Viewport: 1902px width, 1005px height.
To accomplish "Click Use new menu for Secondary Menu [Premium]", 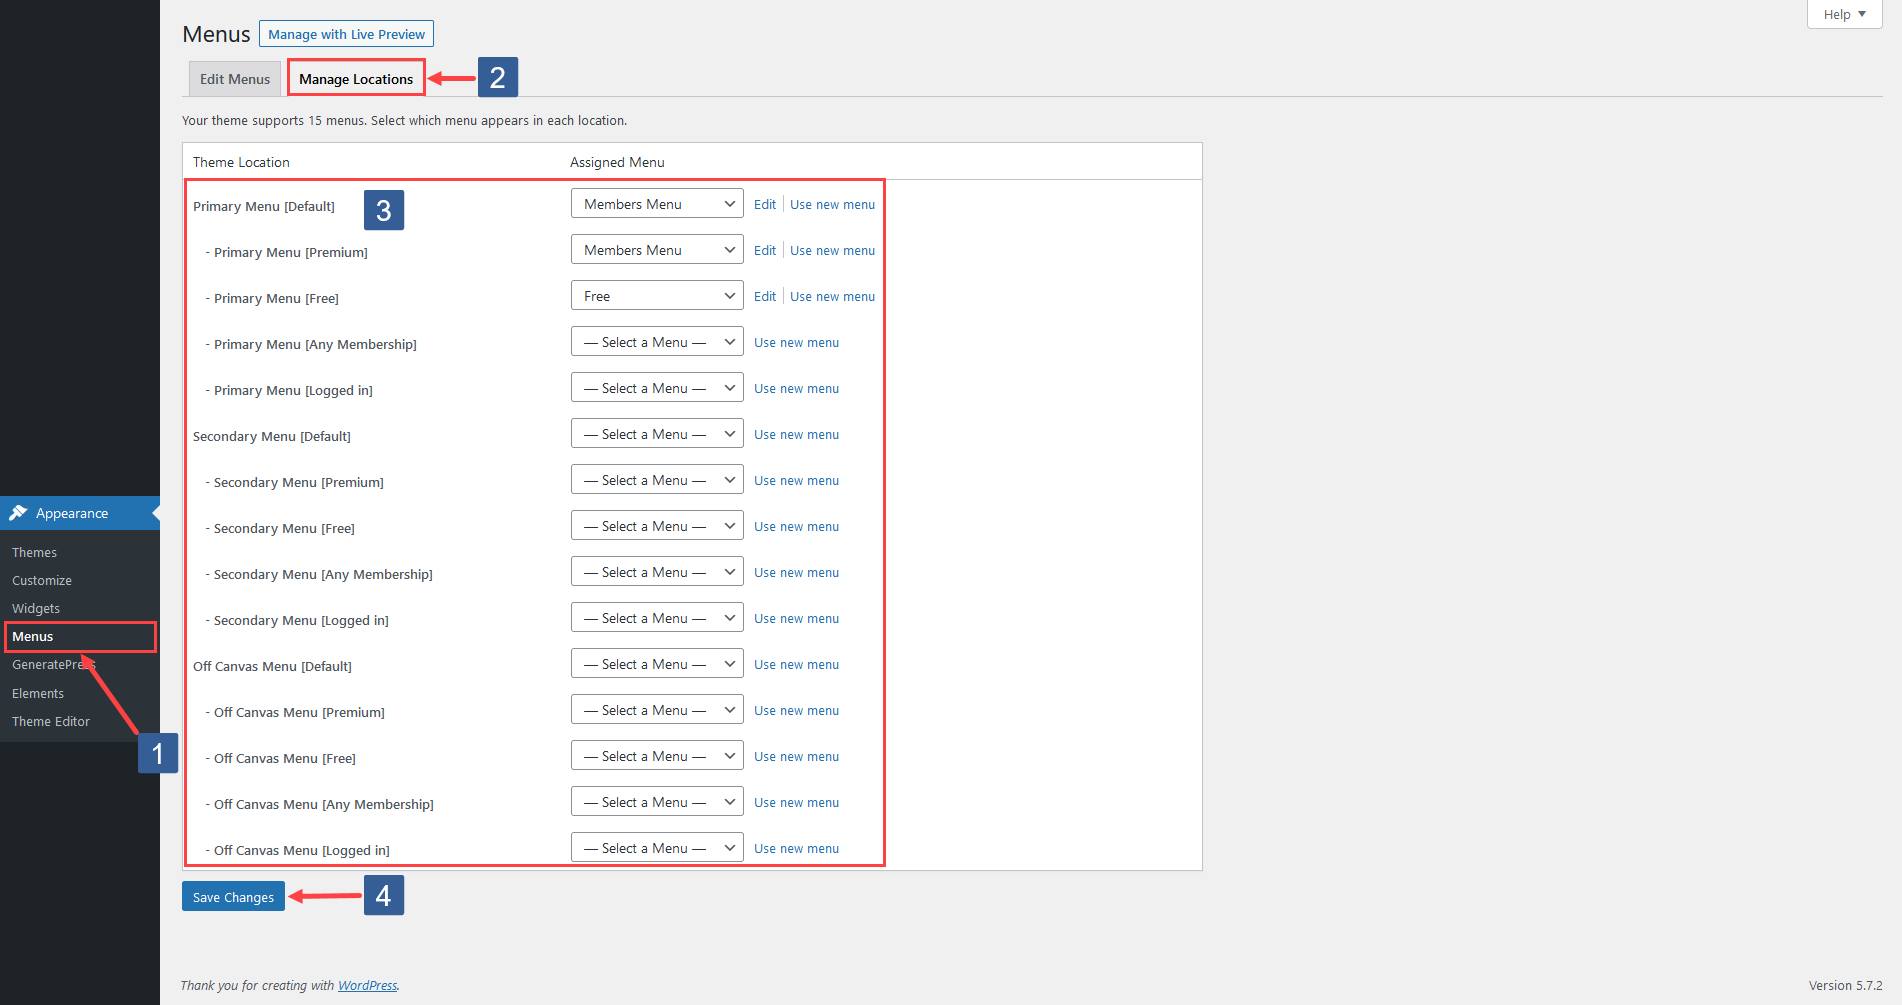I will pyautogui.click(x=796, y=480).
